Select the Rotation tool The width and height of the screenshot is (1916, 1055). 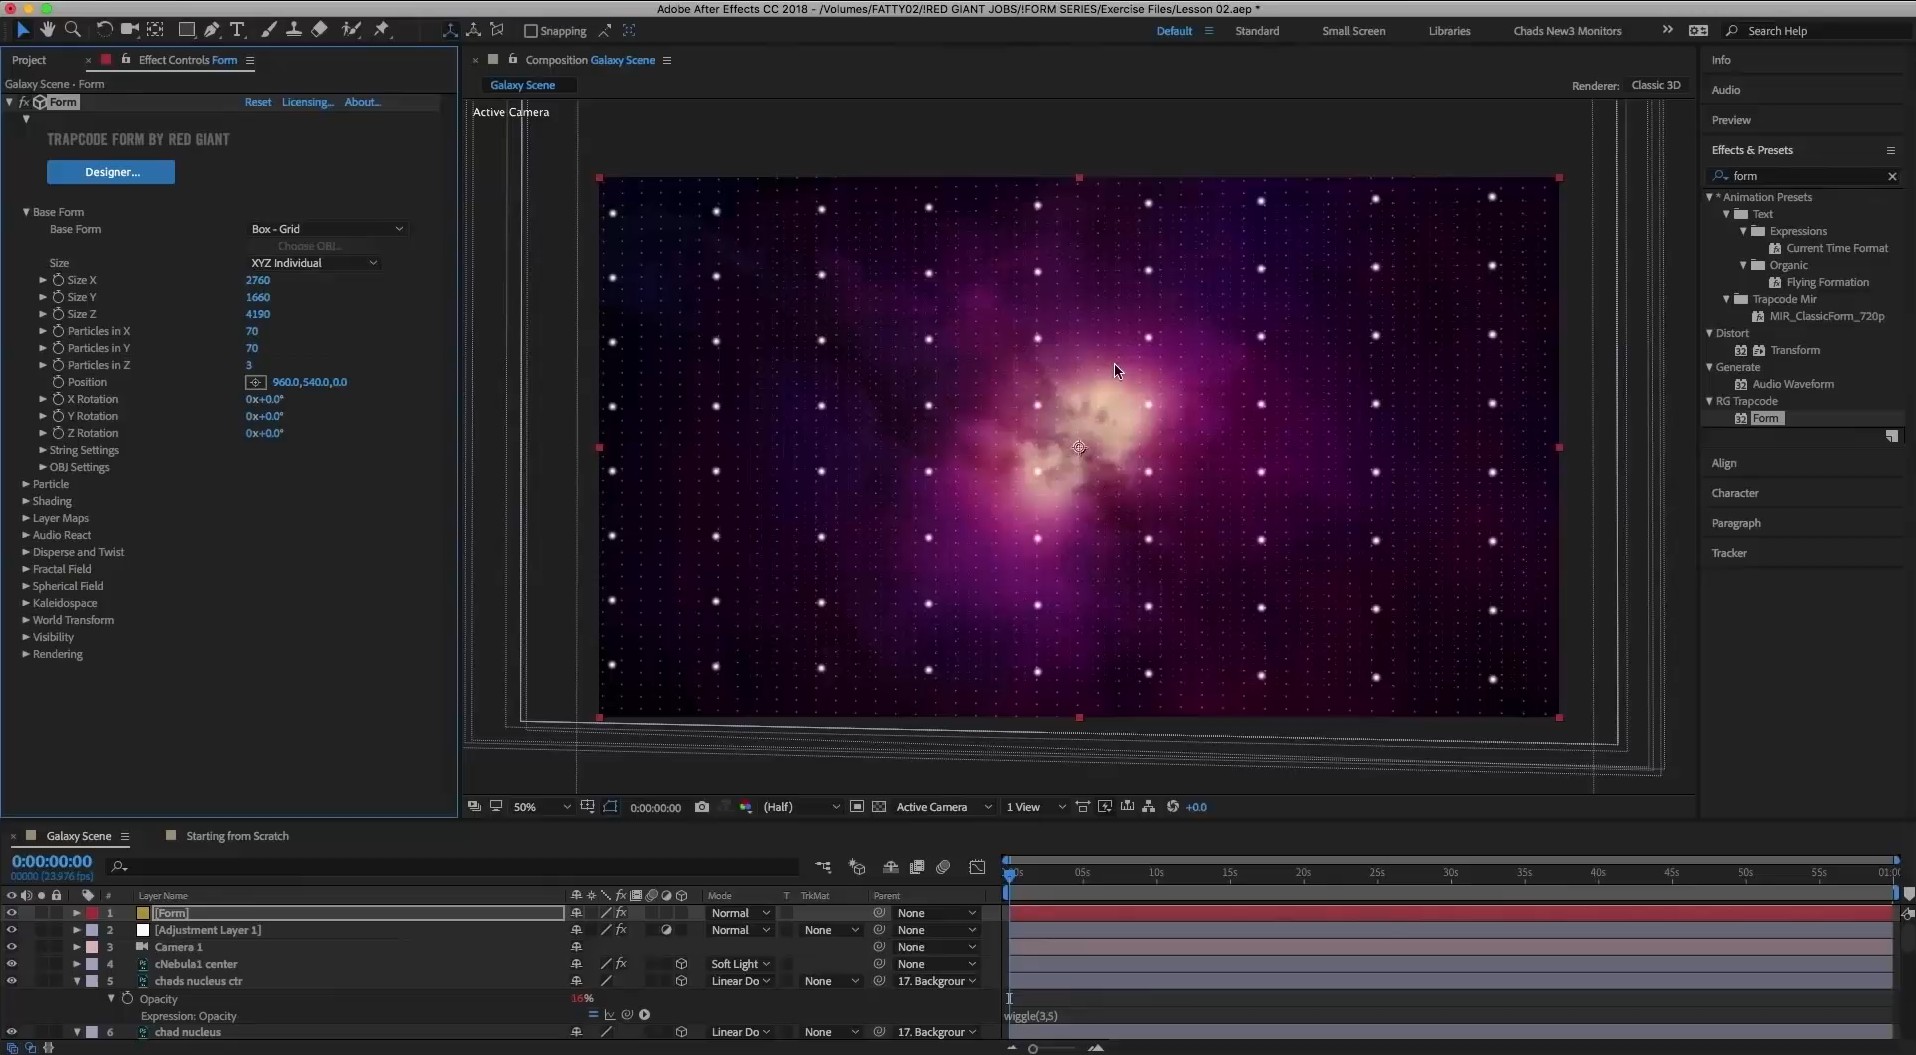[104, 30]
